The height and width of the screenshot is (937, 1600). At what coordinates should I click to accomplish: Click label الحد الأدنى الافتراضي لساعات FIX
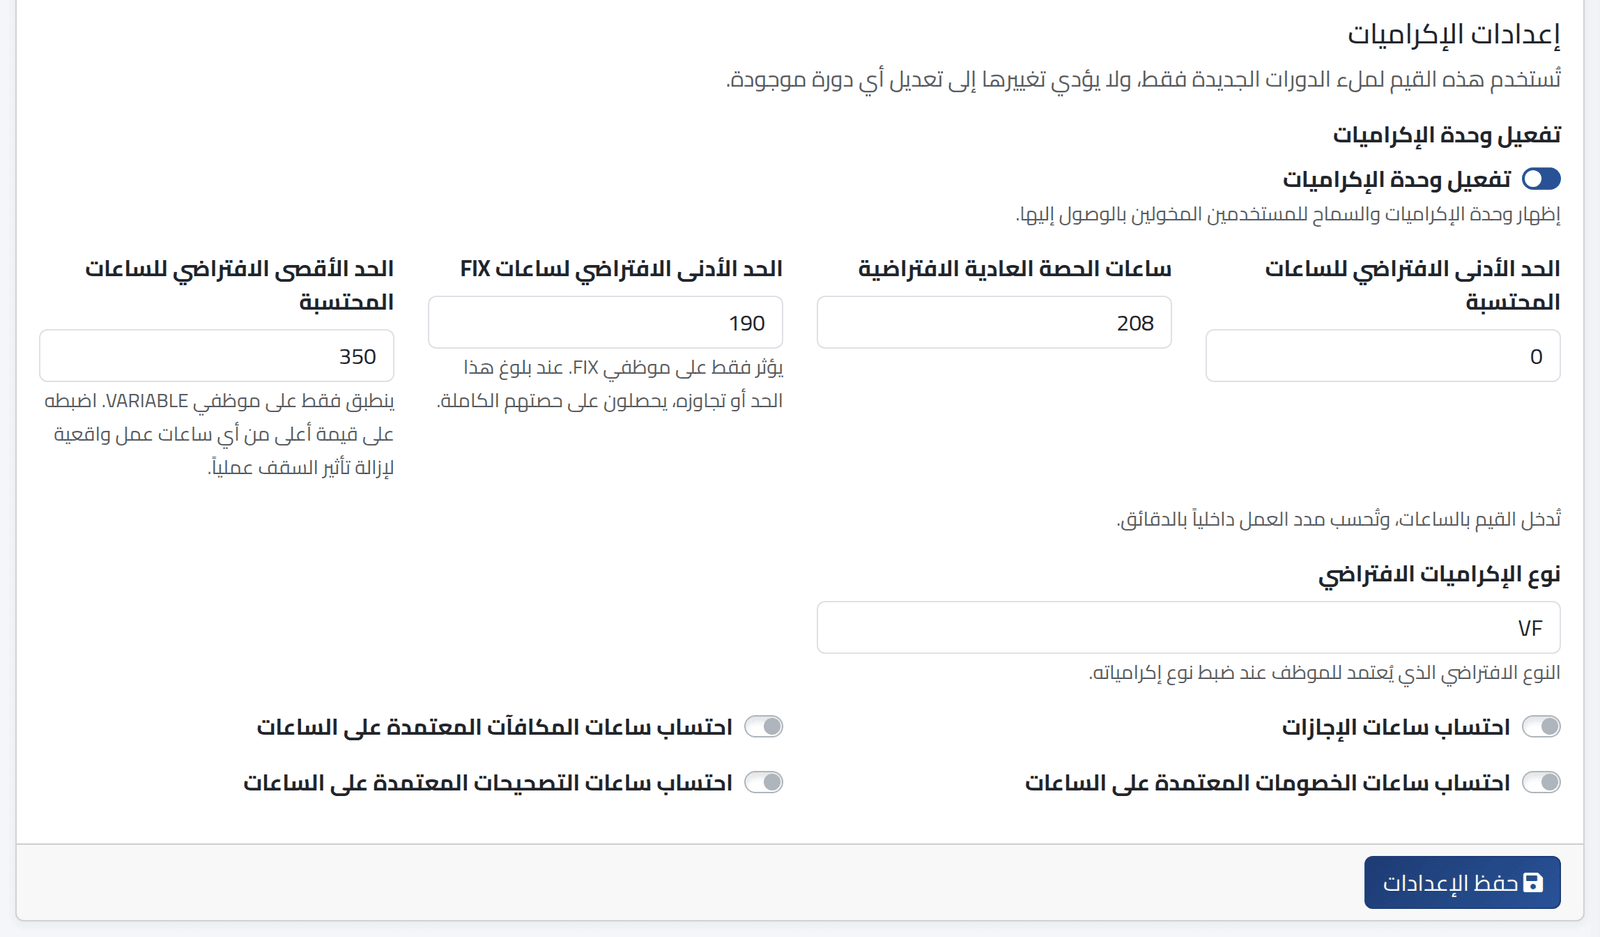click(621, 269)
